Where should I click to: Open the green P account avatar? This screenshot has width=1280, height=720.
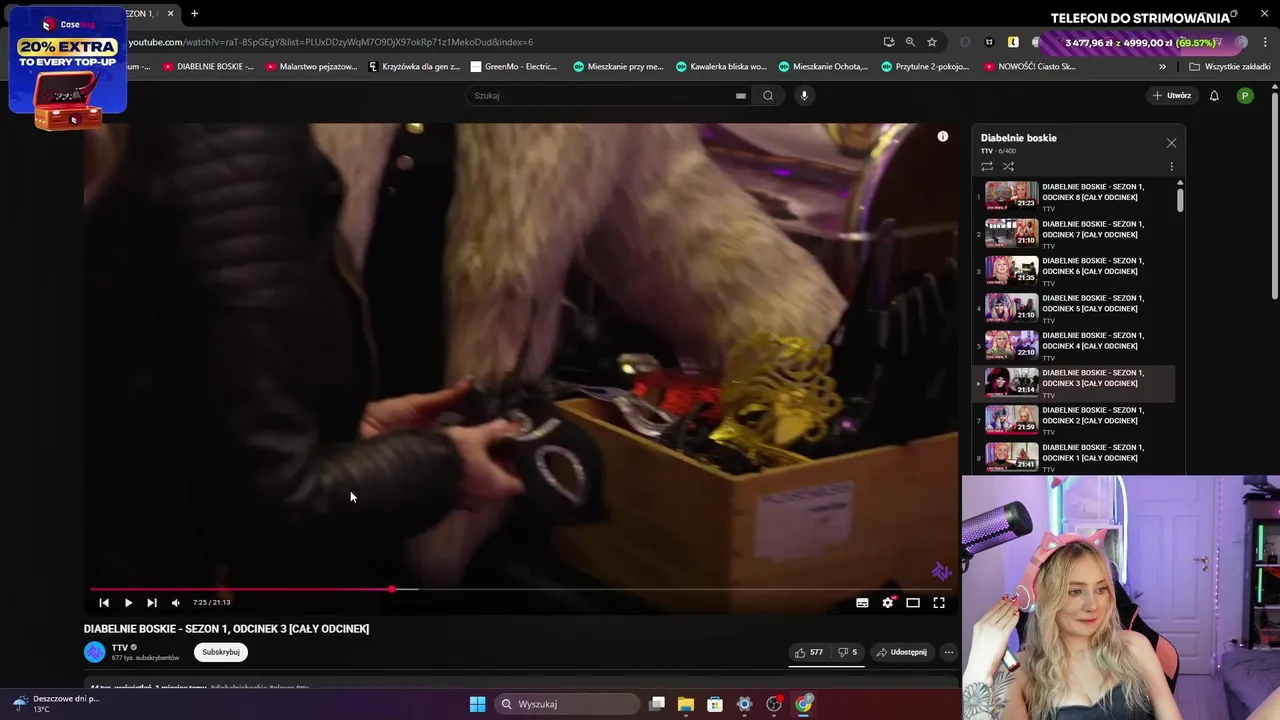pos(1245,96)
